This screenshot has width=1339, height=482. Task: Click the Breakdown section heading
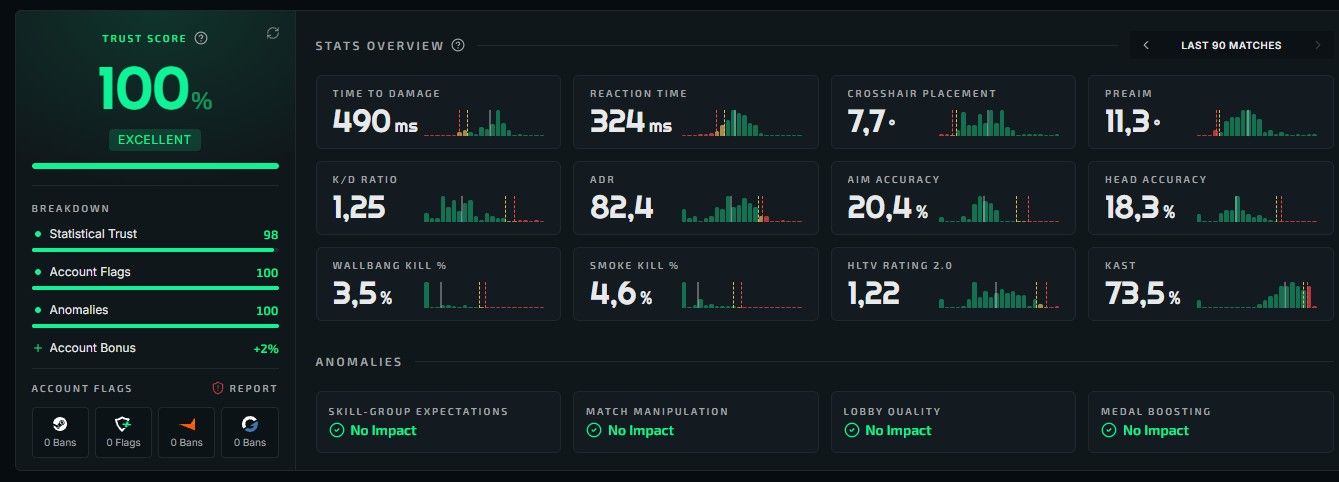(x=70, y=209)
